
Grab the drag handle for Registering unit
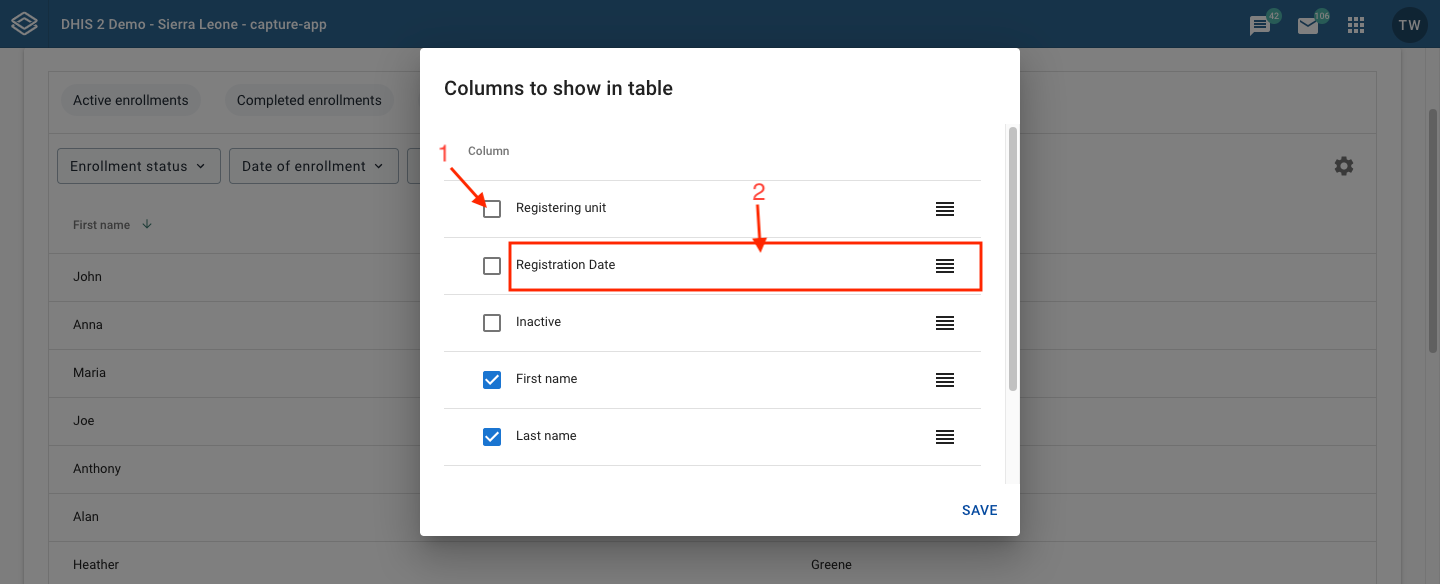(945, 209)
